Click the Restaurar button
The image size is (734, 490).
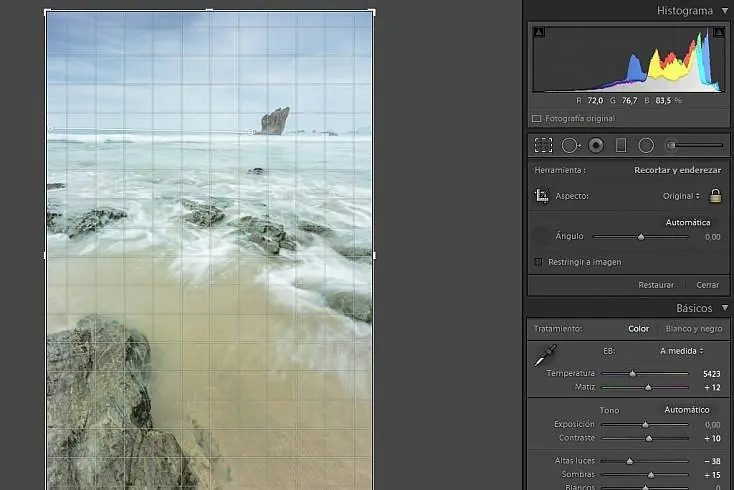(x=656, y=285)
